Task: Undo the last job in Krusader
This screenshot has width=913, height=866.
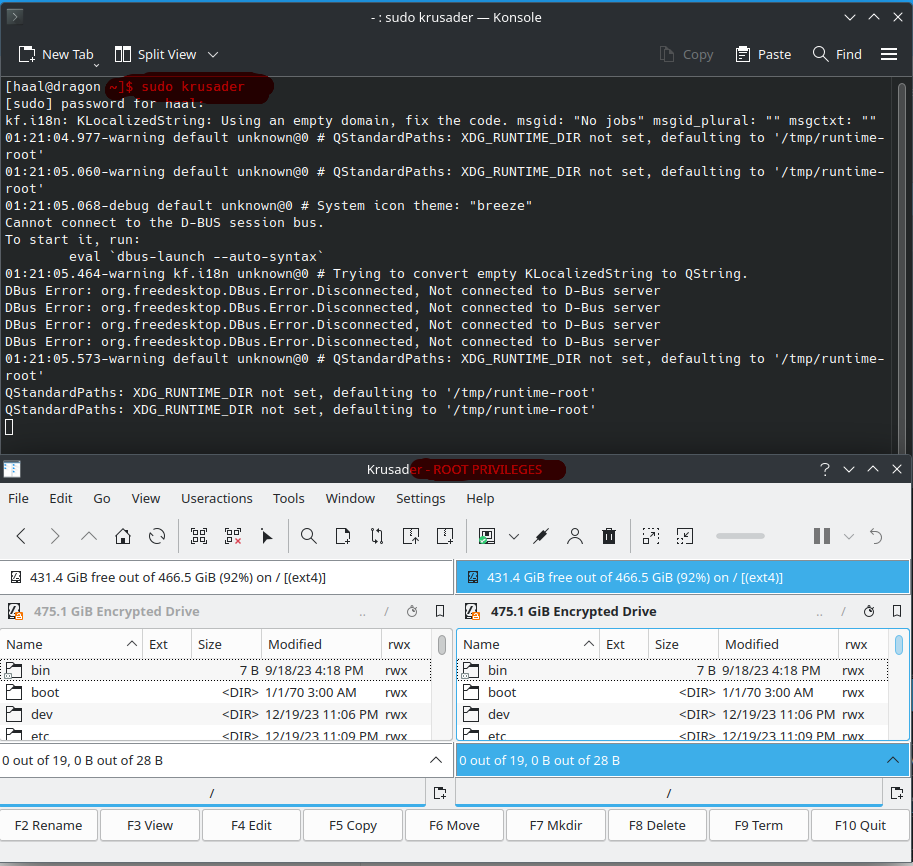Action: 876,536
